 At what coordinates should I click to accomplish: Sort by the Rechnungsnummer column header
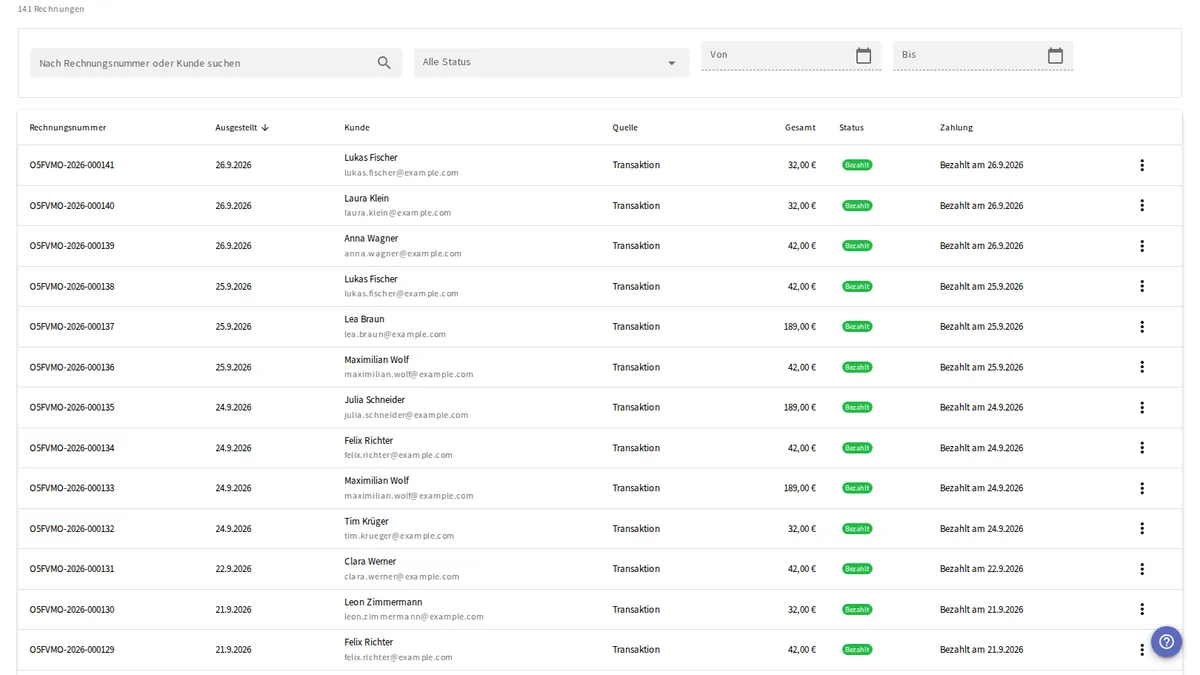[x=68, y=128]
